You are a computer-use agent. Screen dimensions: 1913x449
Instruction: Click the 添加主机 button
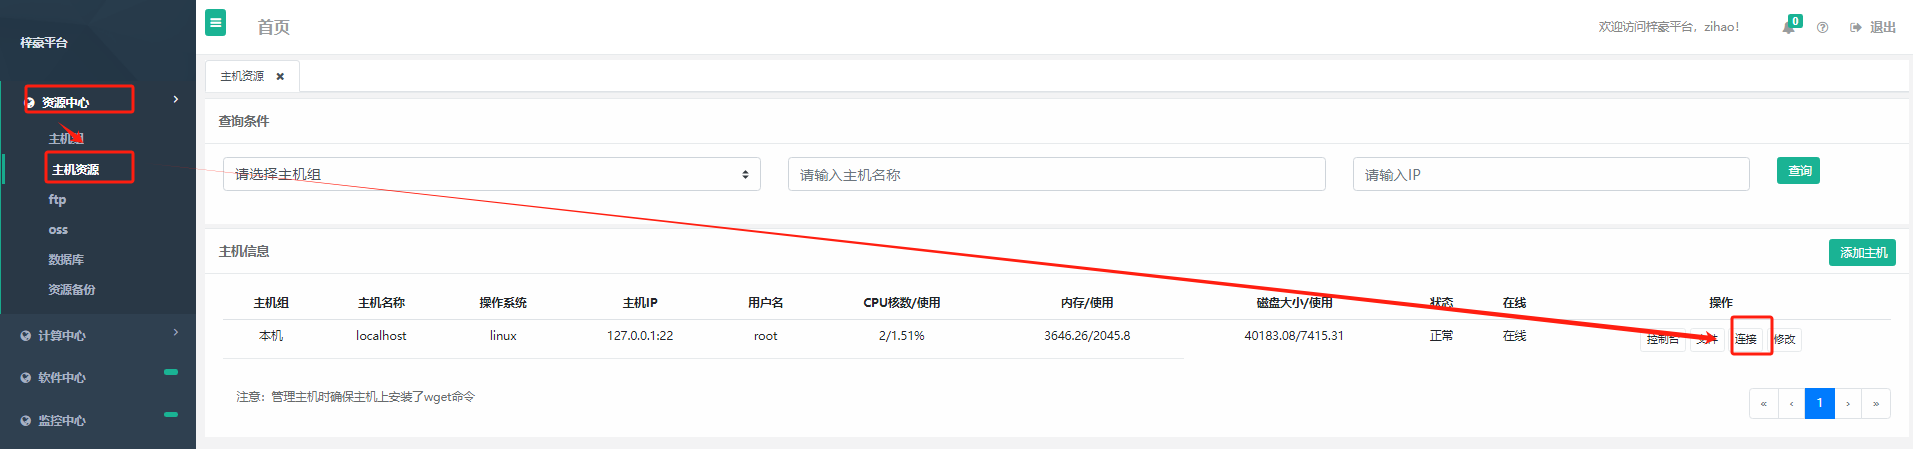click(1862, 253)
